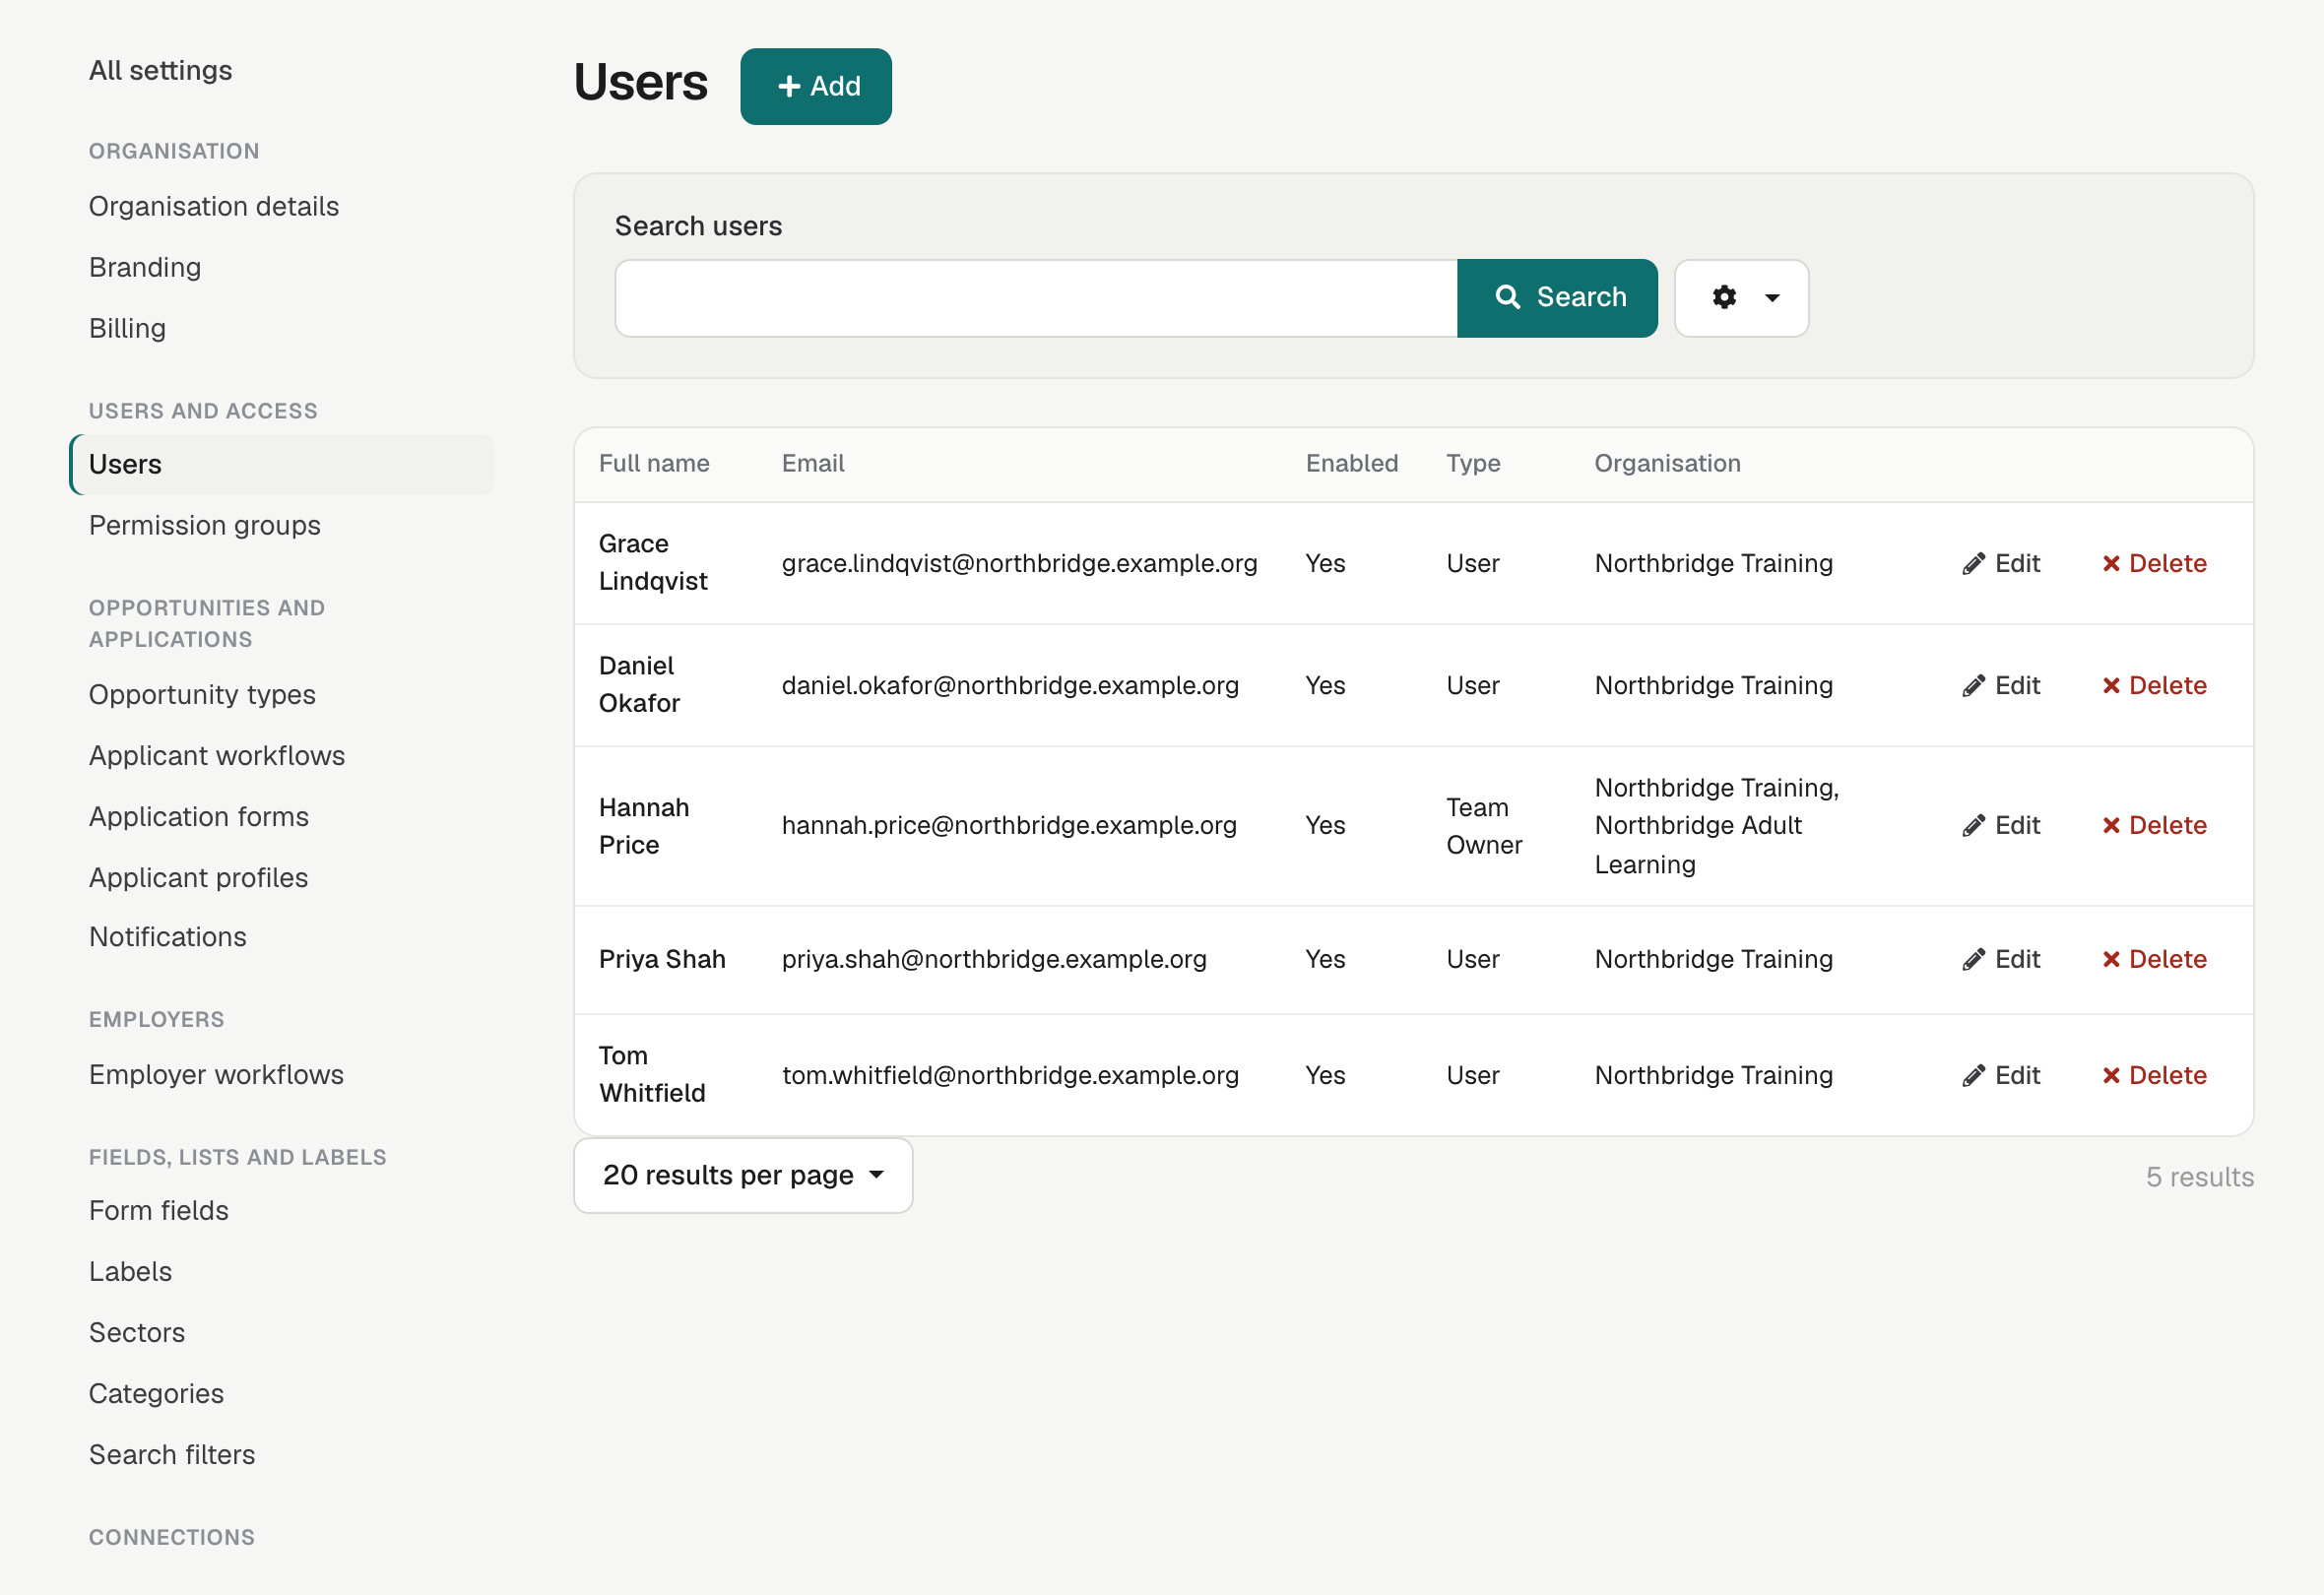Click the red X icon for Tom Whitfield
The height and width of the screenshot is (1595, 2324).
[2111, 1076]
